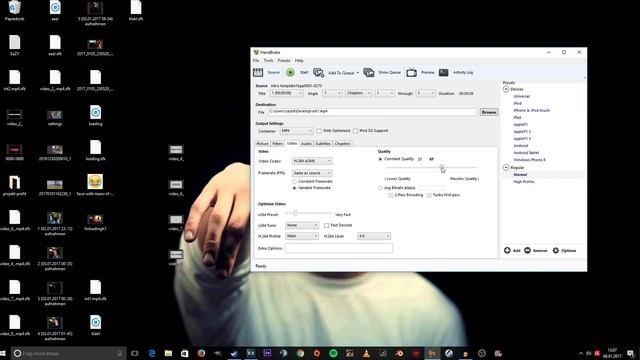Select the settings desktop icon
640x360 pixels.
pyautogui.click(x=55, y=115)
